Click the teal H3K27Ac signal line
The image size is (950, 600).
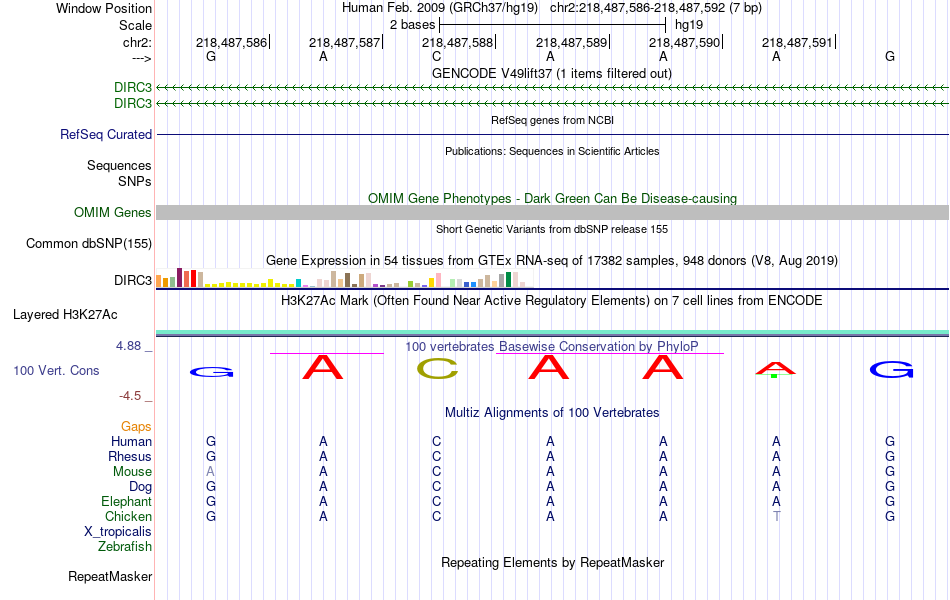(x=553, y=332)
